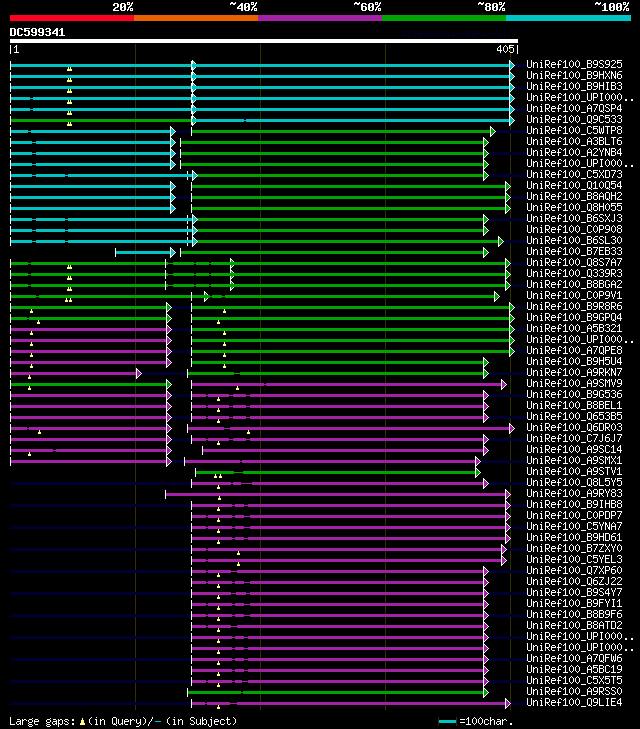Image resolution: width=640 pixels, height=729 pixels.
Task: Click the UniRef100_B9H5U4 hit name
Action: coord(574,362)
